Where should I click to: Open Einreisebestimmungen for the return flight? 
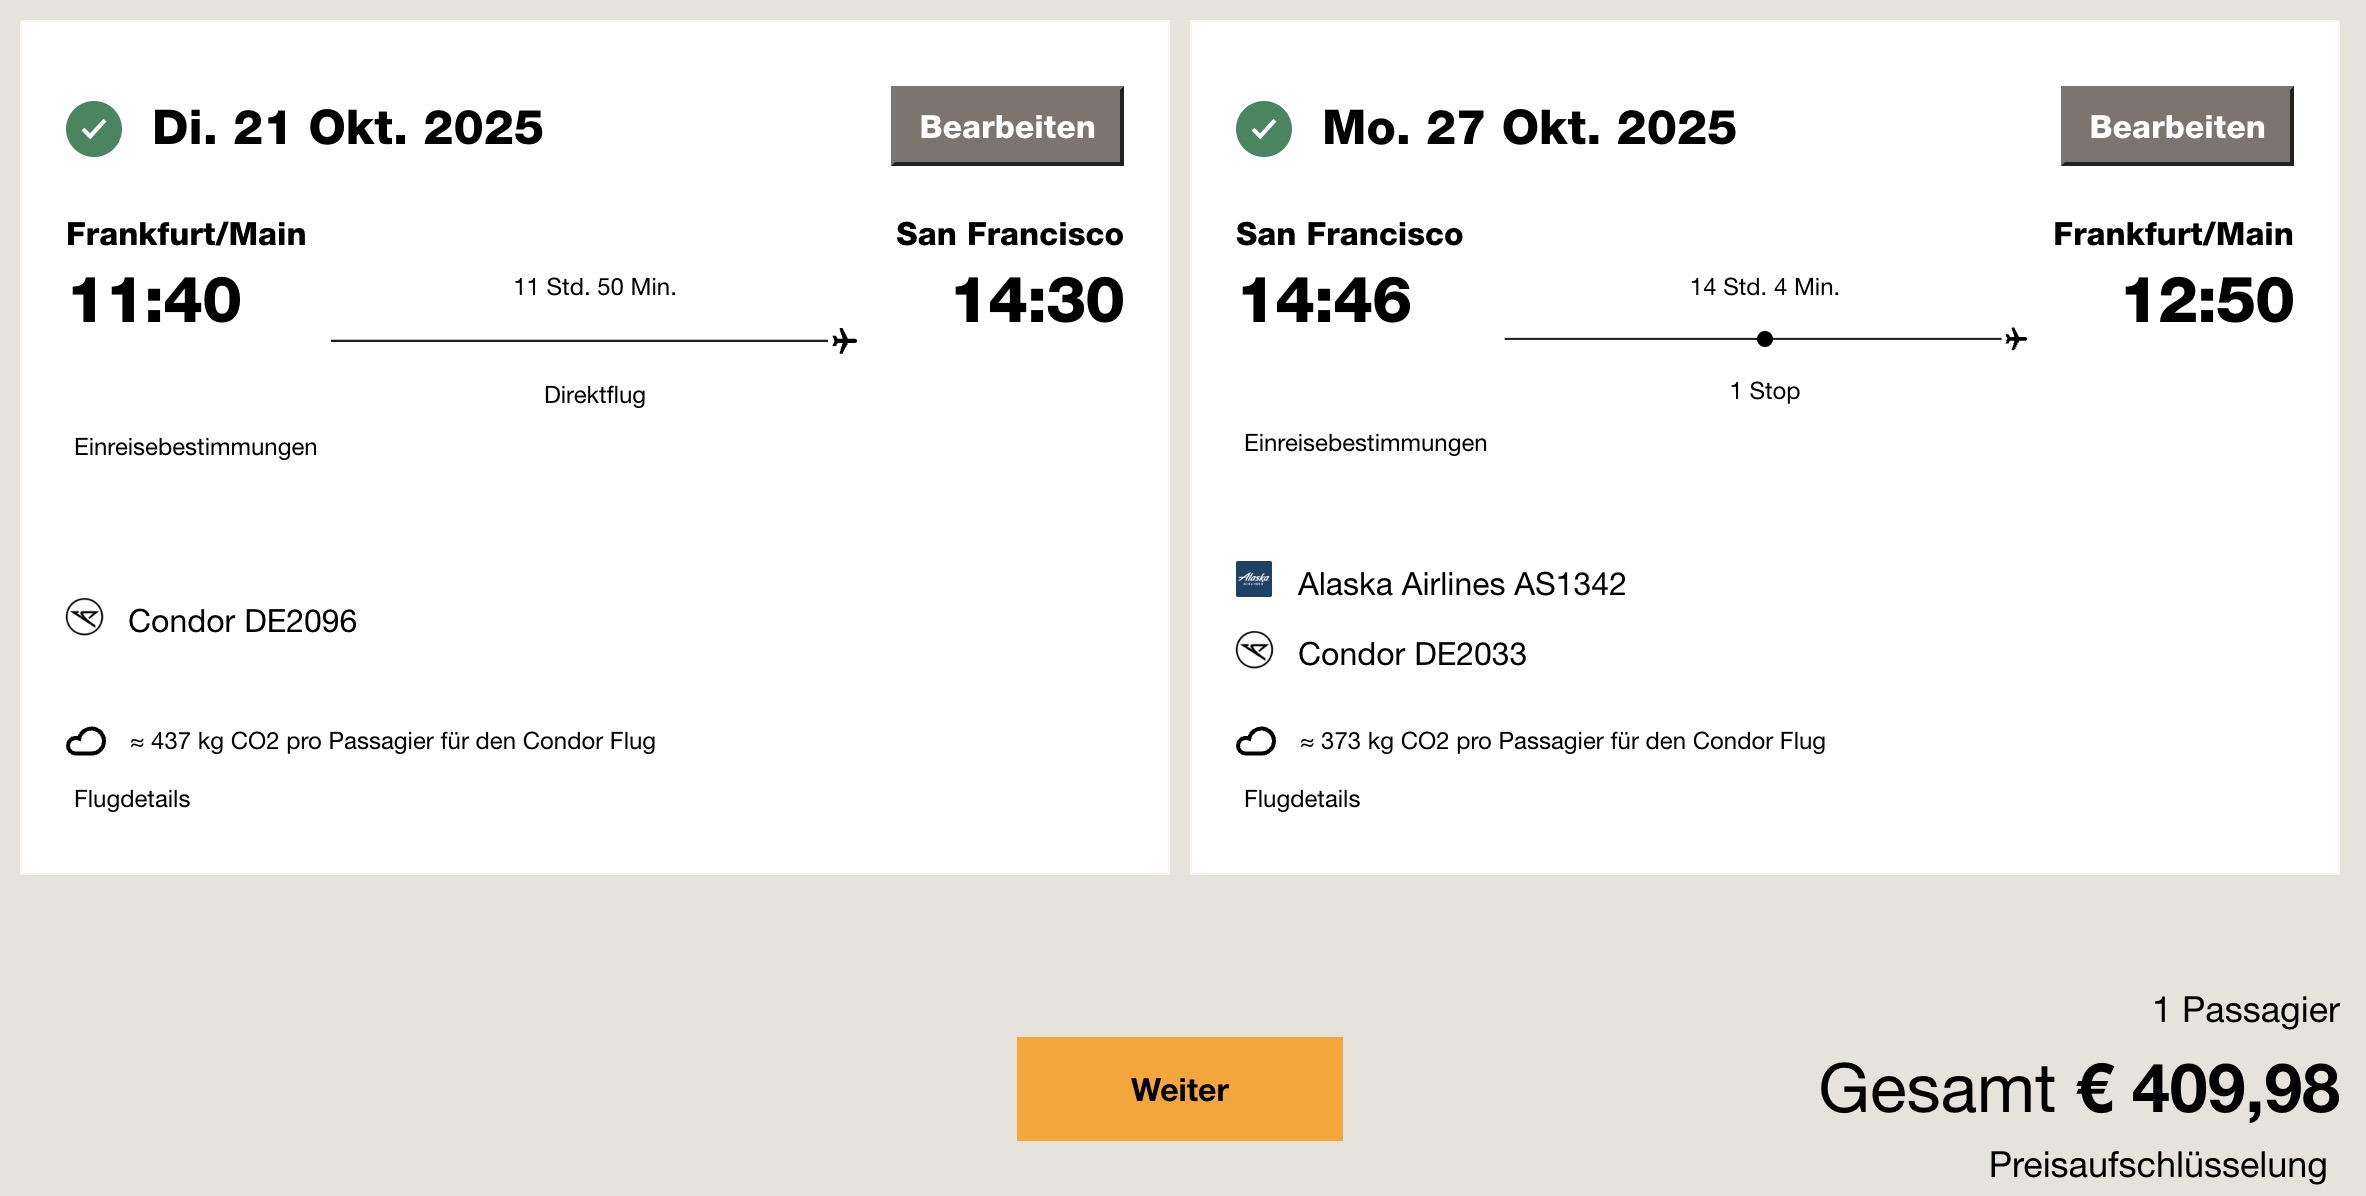[x=1365, y=443]
